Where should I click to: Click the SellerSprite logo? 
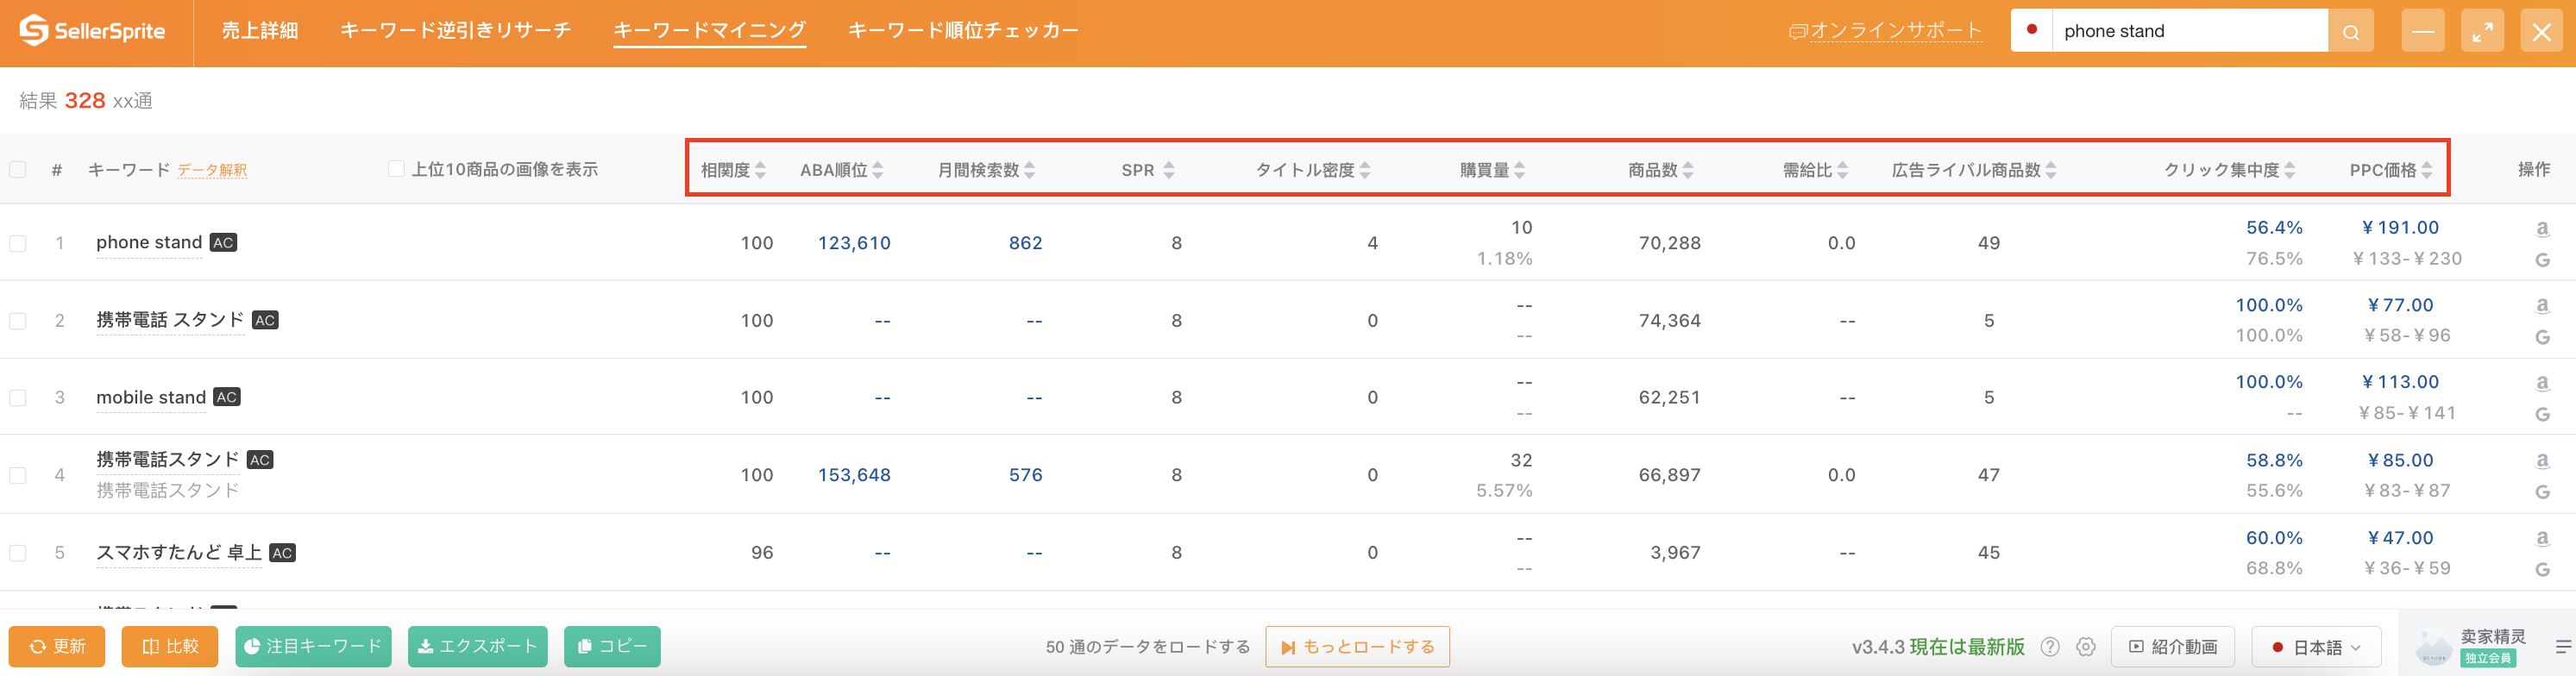(x=92, y=31)
